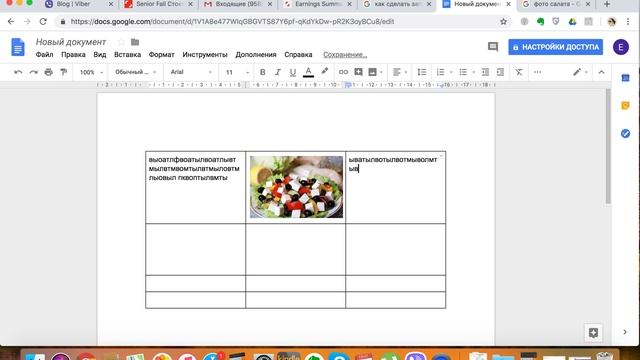Toggle bold formatting
This screenshot has height=360, width=640.
pos(262,72)
